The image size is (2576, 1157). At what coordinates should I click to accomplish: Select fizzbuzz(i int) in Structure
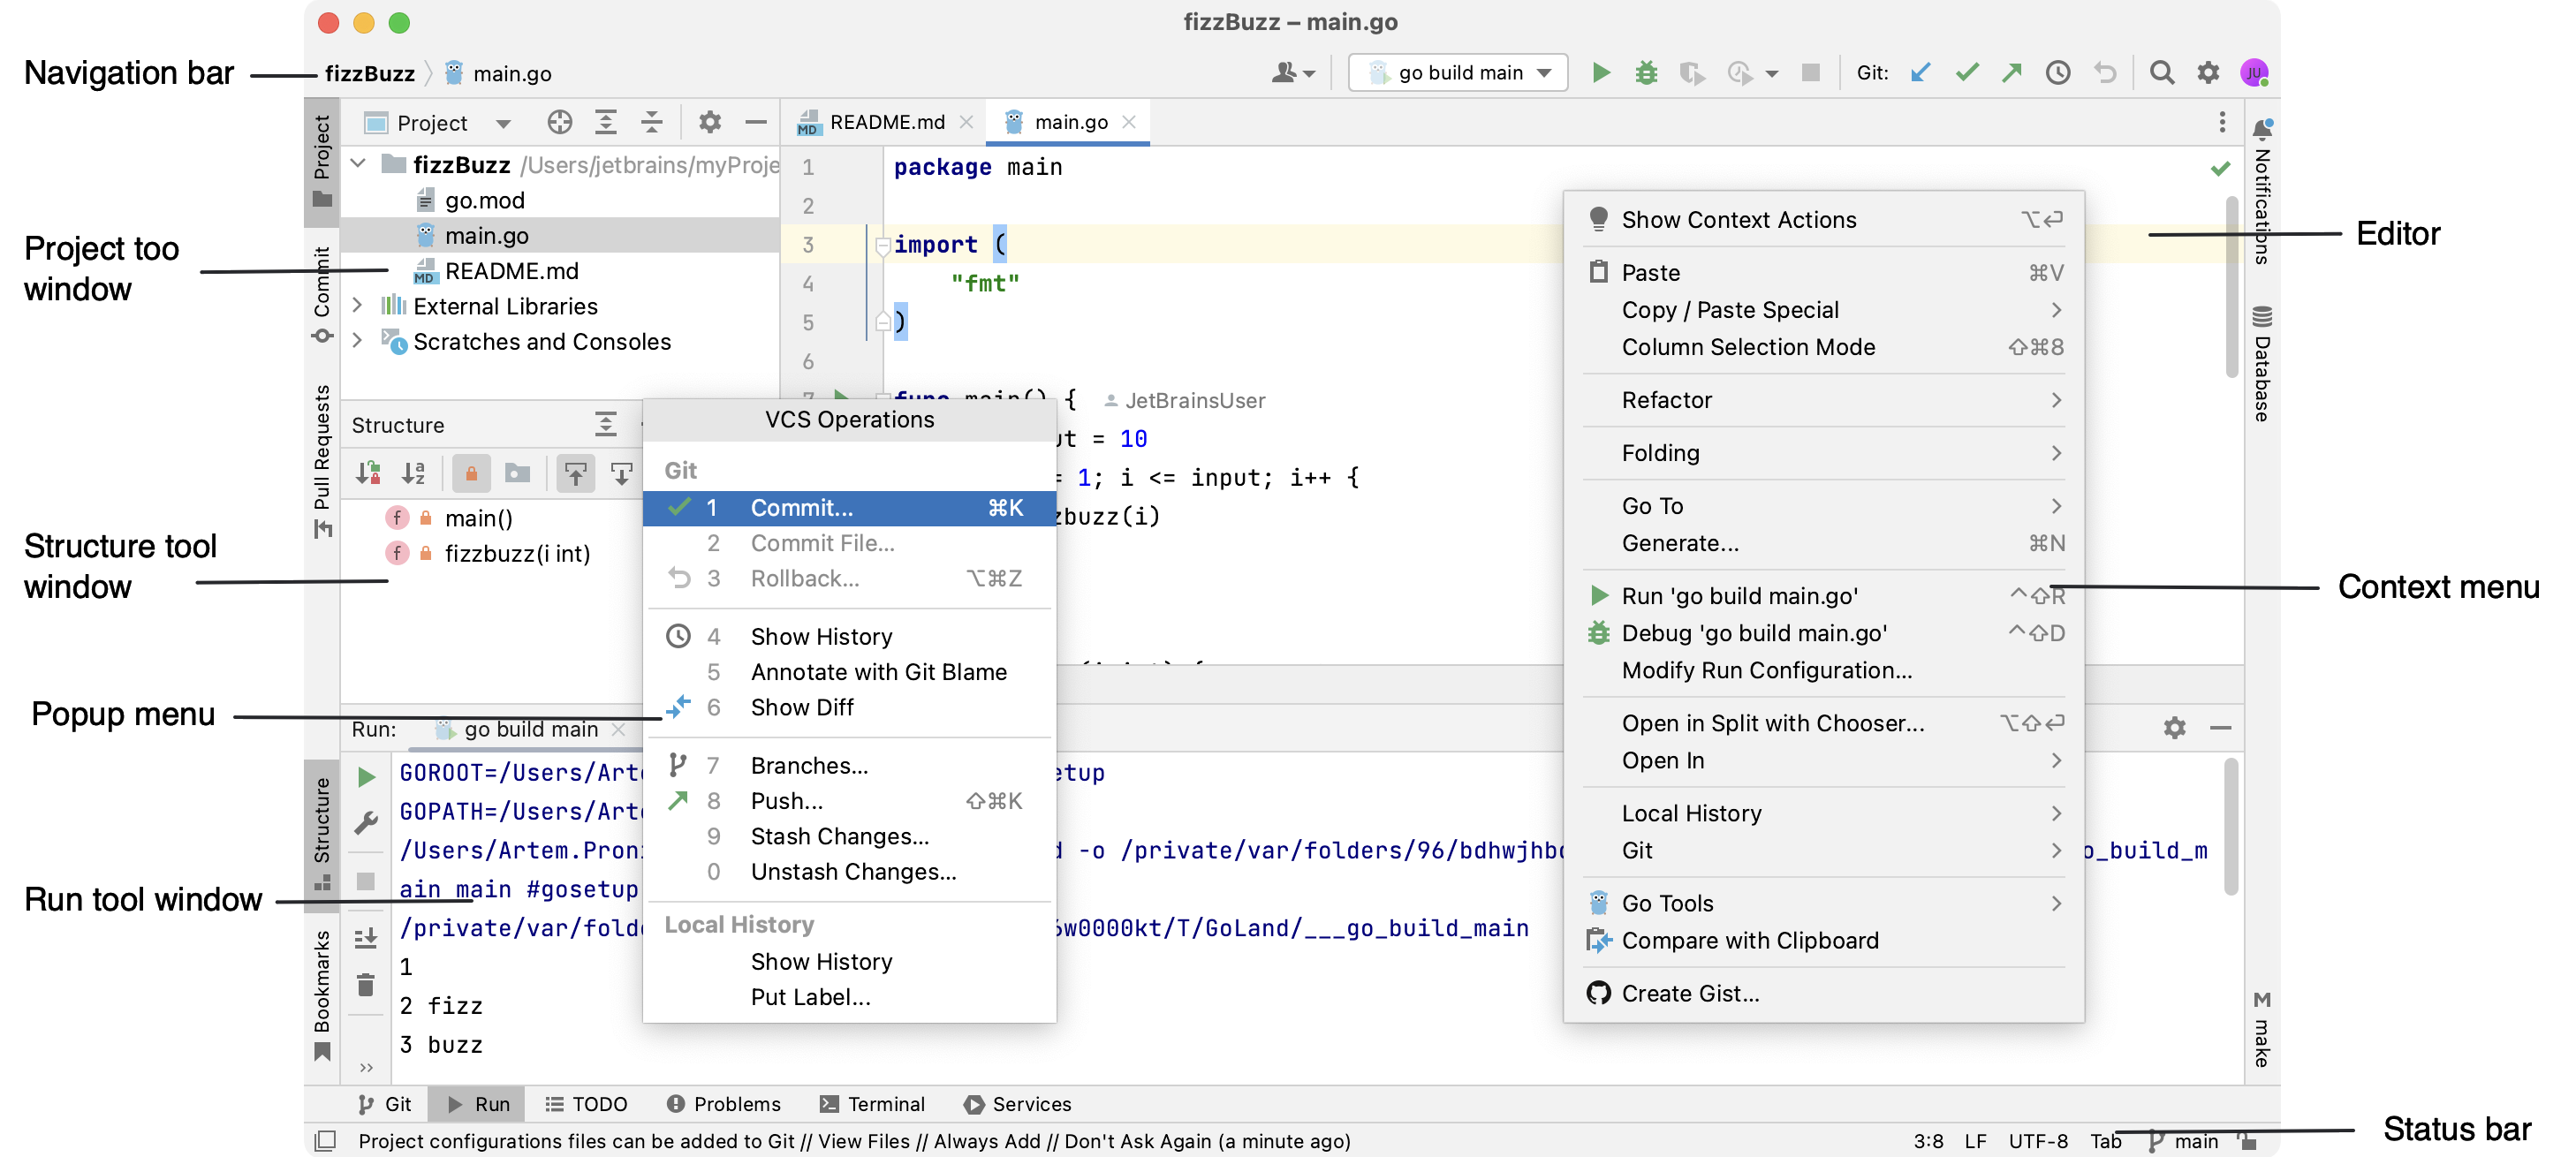pyautogui.click(x=516, y=554)
